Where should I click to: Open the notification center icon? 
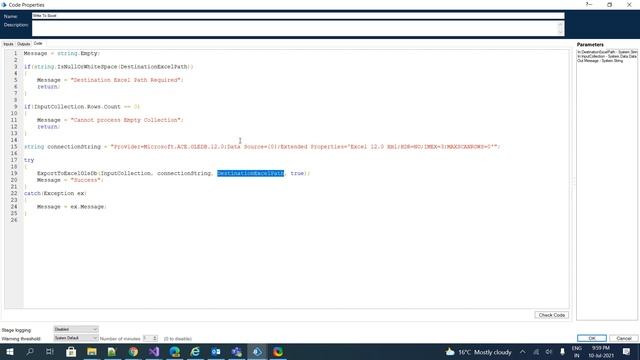(627, 351)
